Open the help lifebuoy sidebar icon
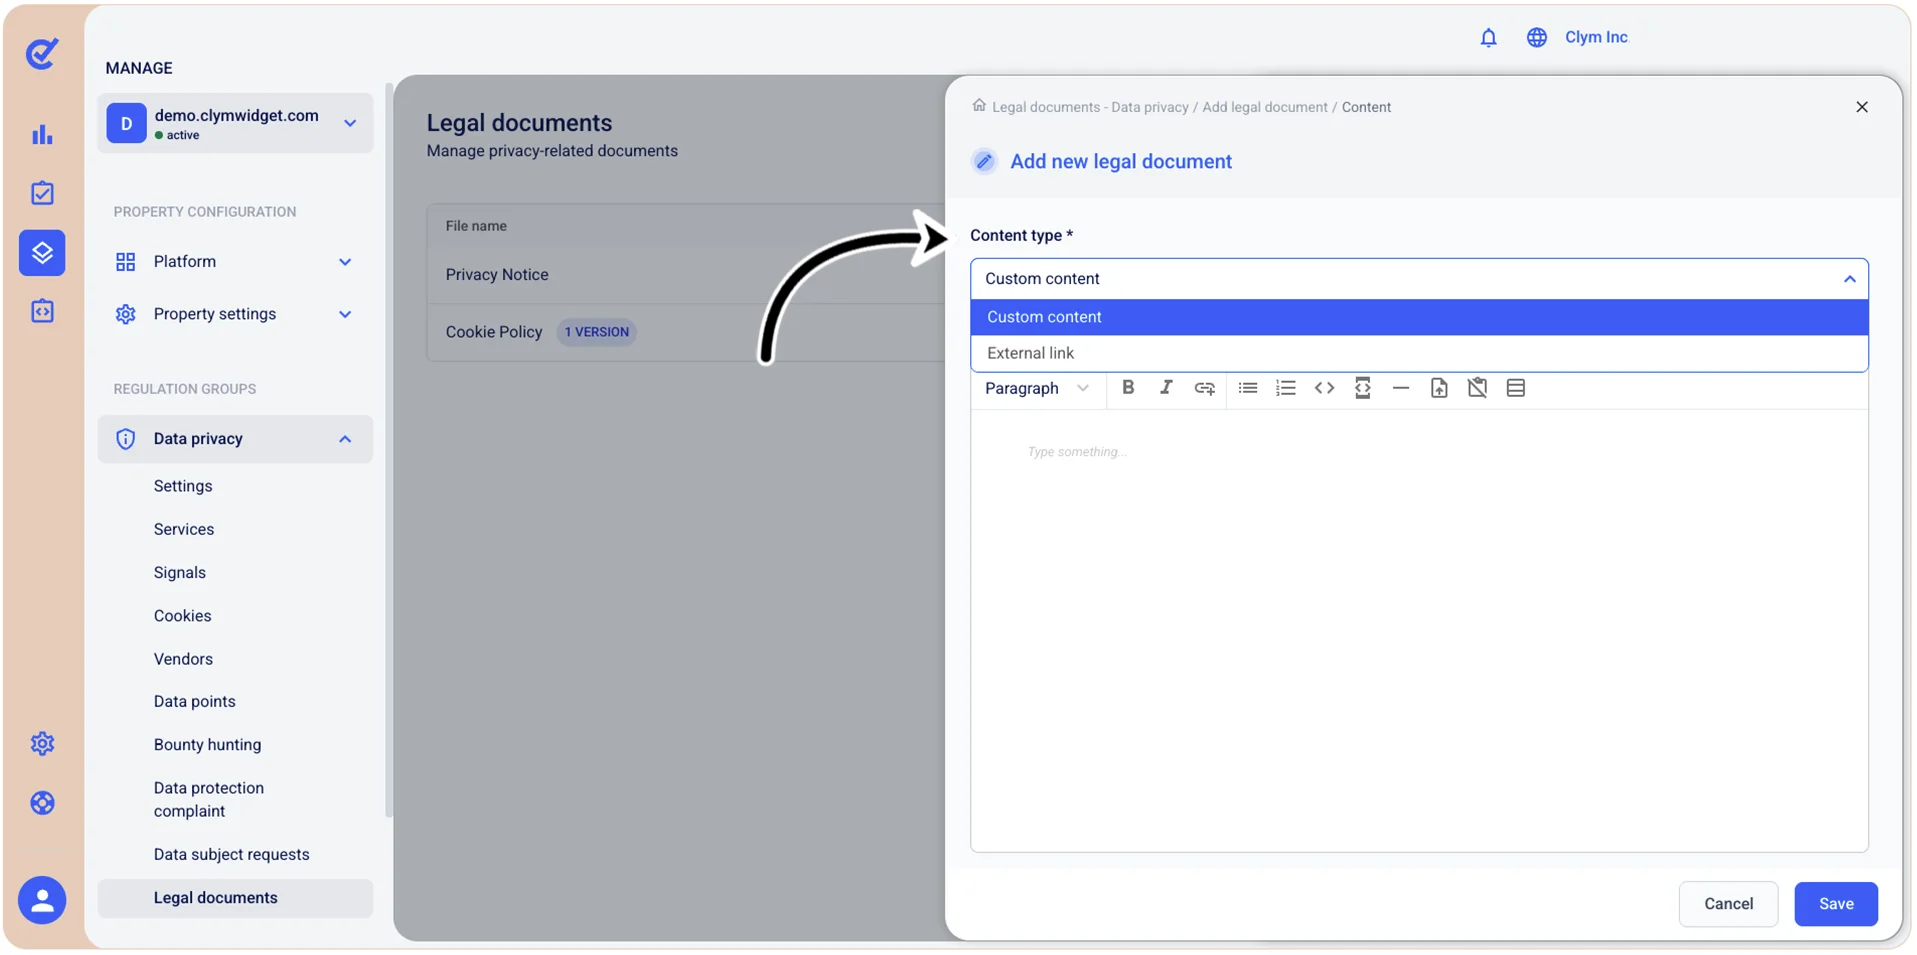Image resolution: width=1917 pixels, height=955 pixels. pos(42,803)
